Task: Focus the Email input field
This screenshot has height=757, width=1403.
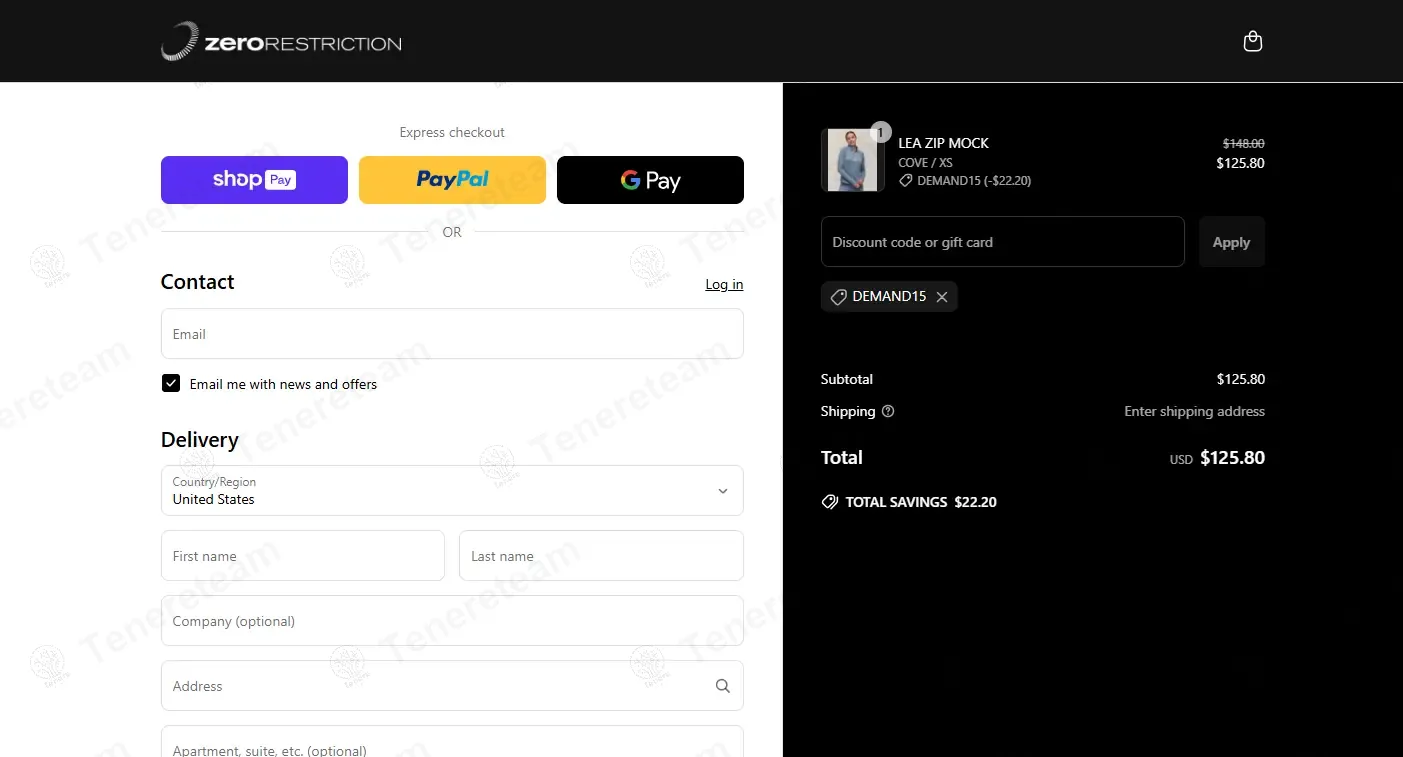Action: (x=452, y=334)
